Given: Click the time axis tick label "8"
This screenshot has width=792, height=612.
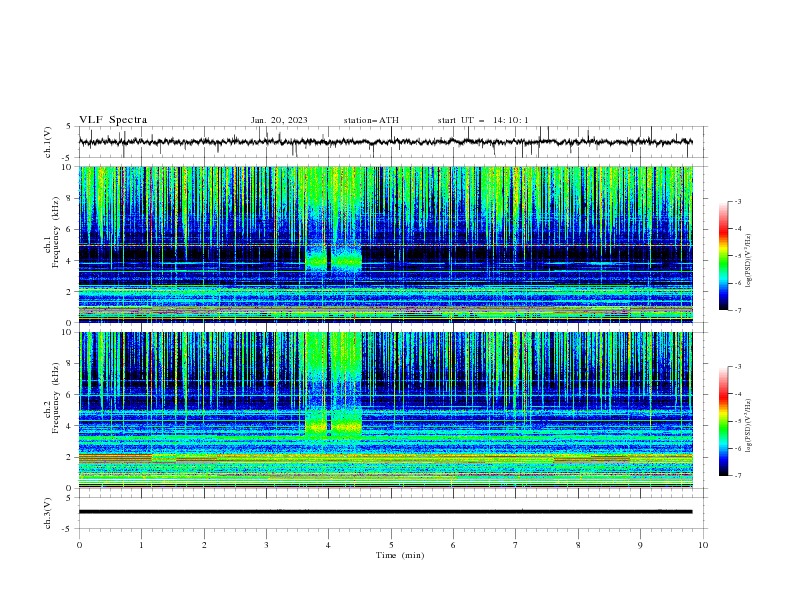Looking at the screenshot, I should click(578, 545).
